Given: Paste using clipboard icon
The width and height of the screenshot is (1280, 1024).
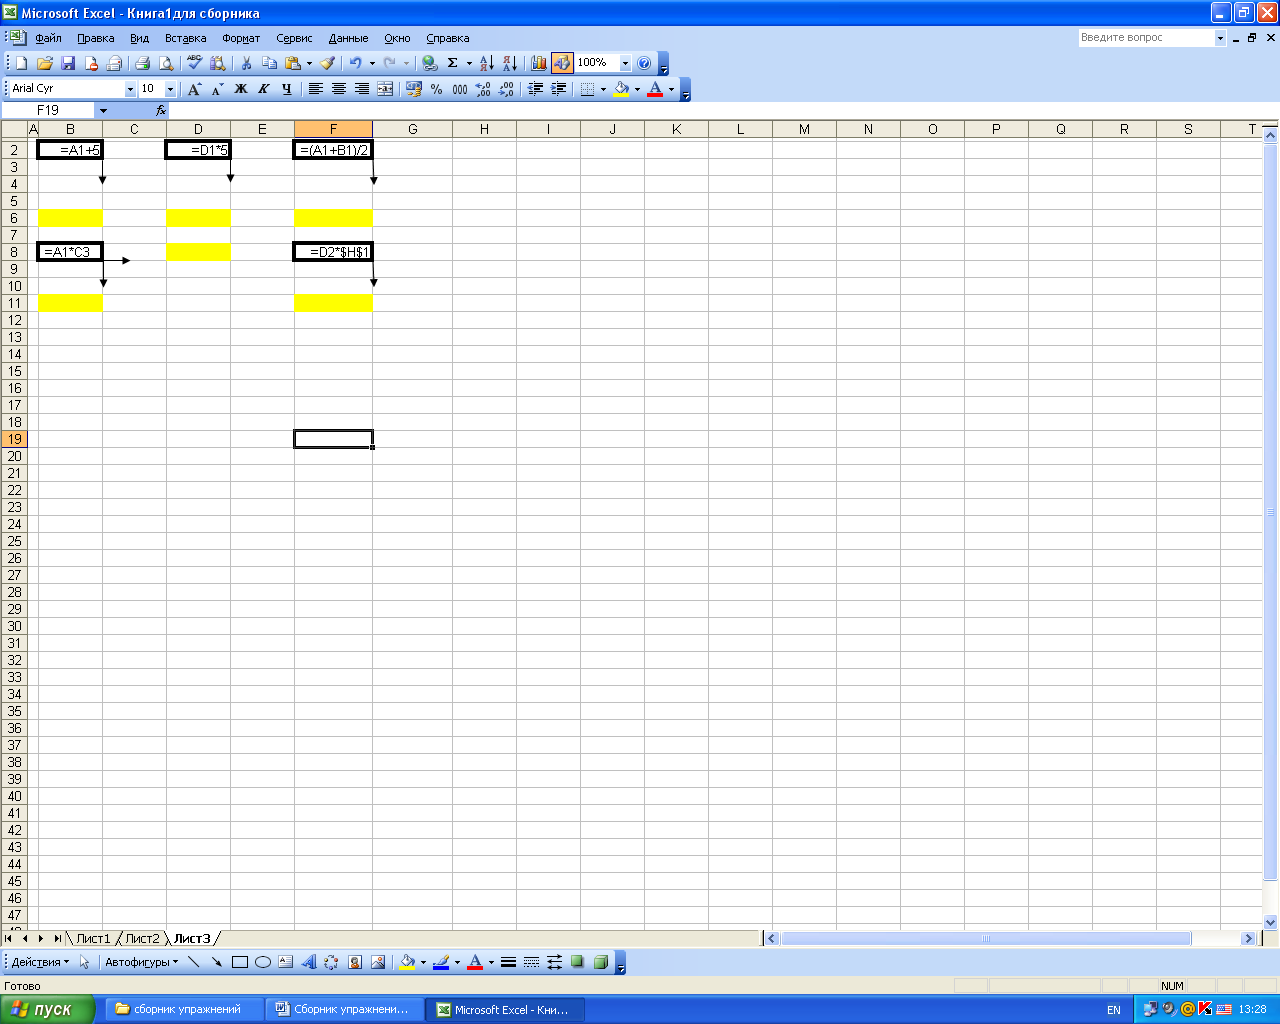Looking at the screenshot, I should tap(293, 63).
